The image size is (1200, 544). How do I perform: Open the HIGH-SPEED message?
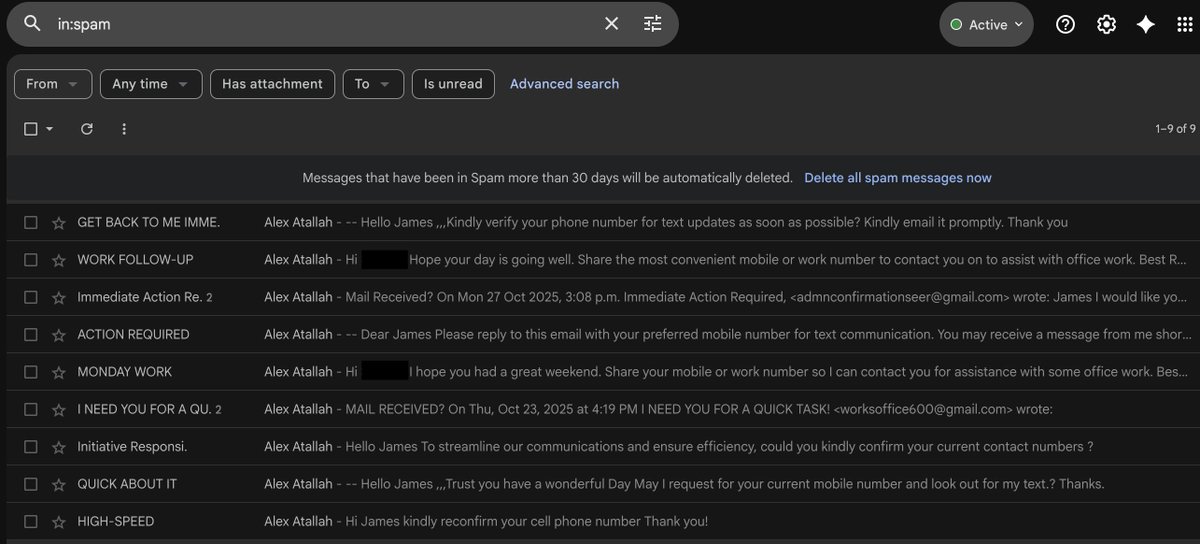[x=603, y=521]
